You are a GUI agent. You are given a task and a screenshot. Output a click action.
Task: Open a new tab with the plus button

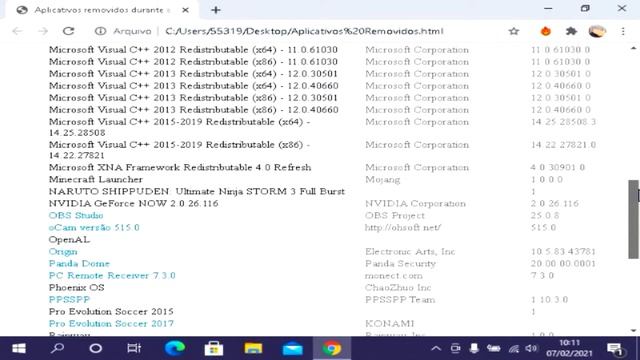216,10
